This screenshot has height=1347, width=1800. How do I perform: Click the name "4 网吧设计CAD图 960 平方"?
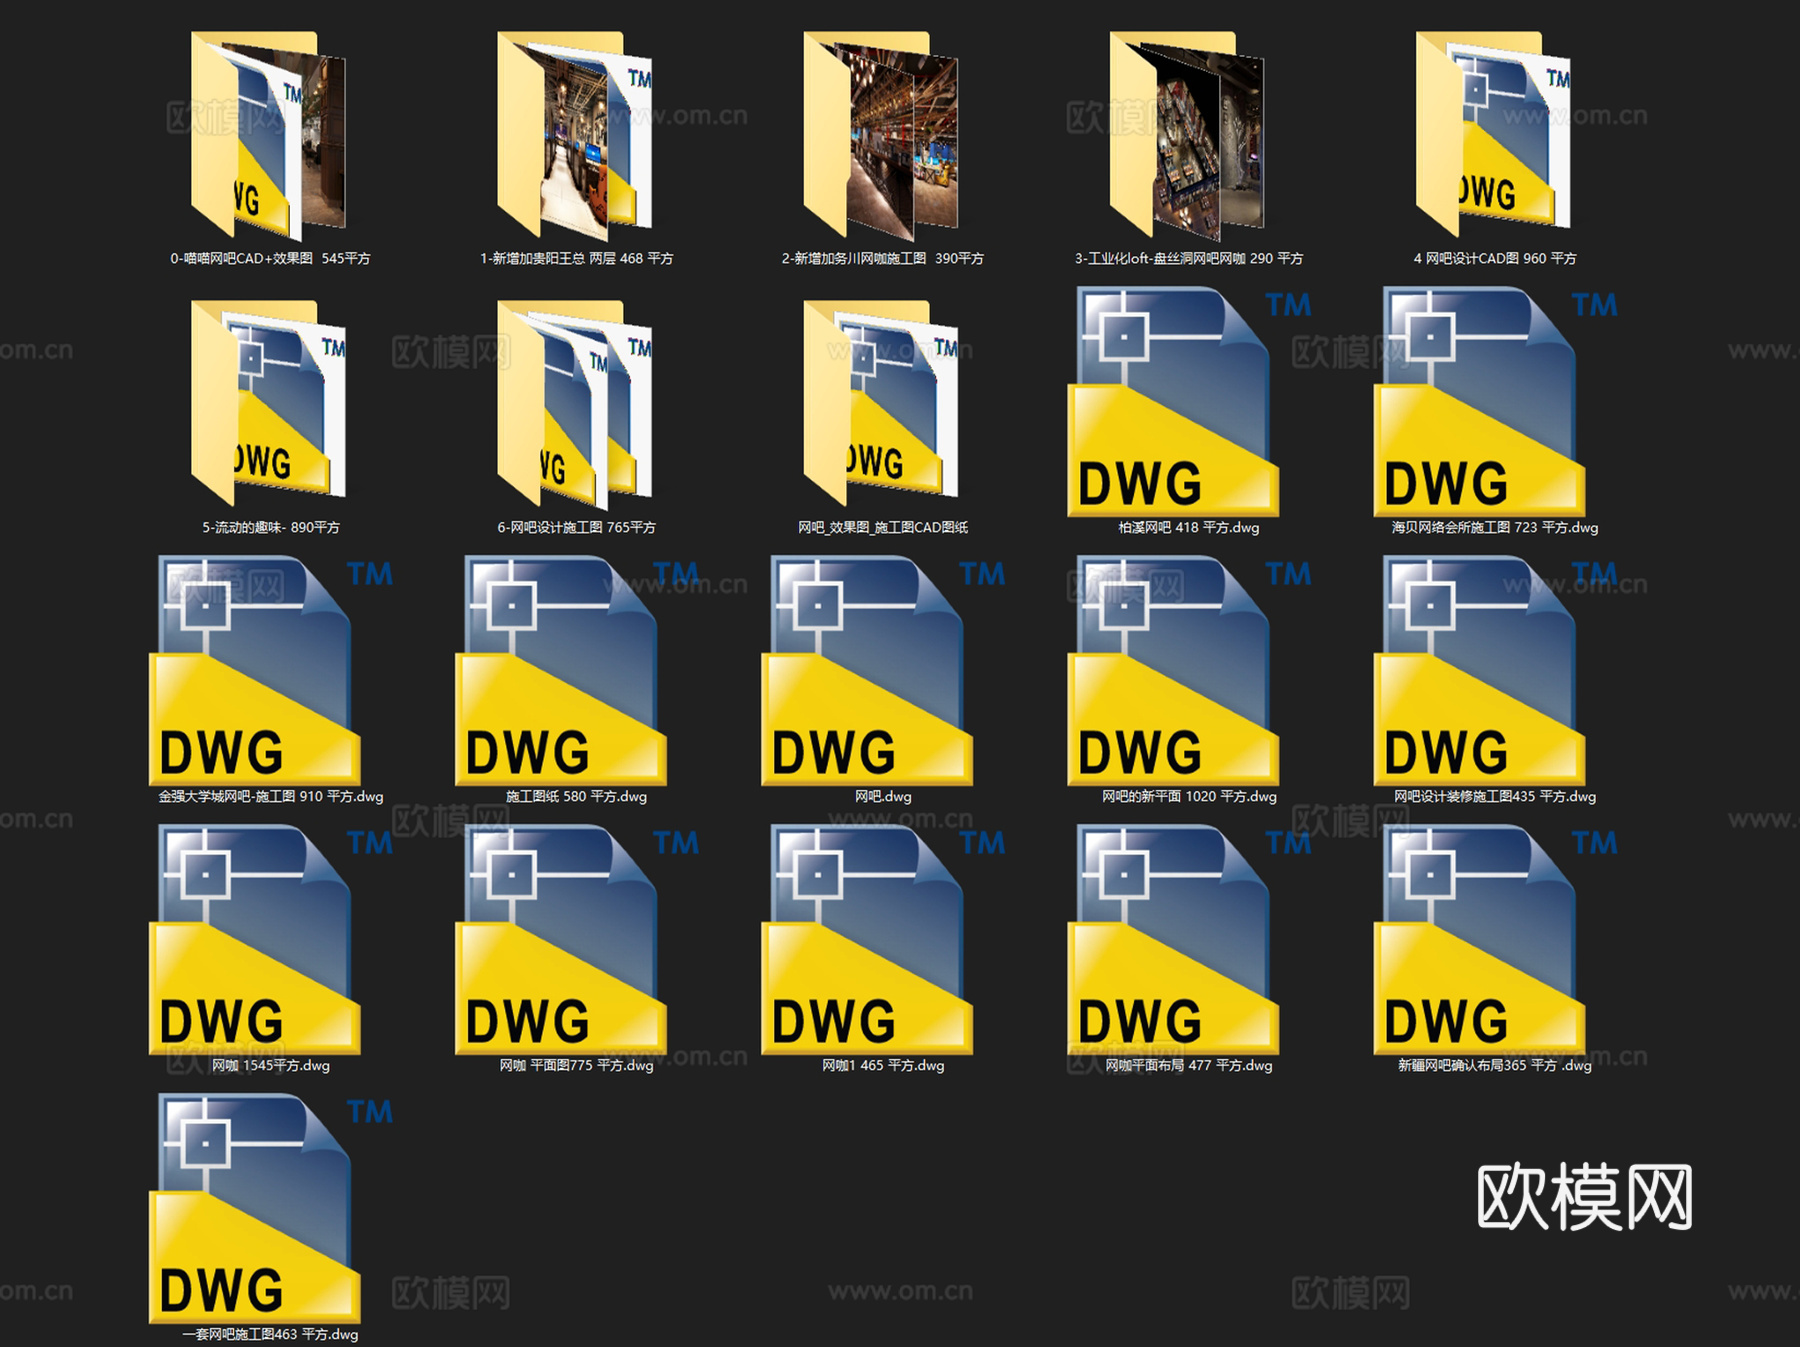pos(1495,258)
